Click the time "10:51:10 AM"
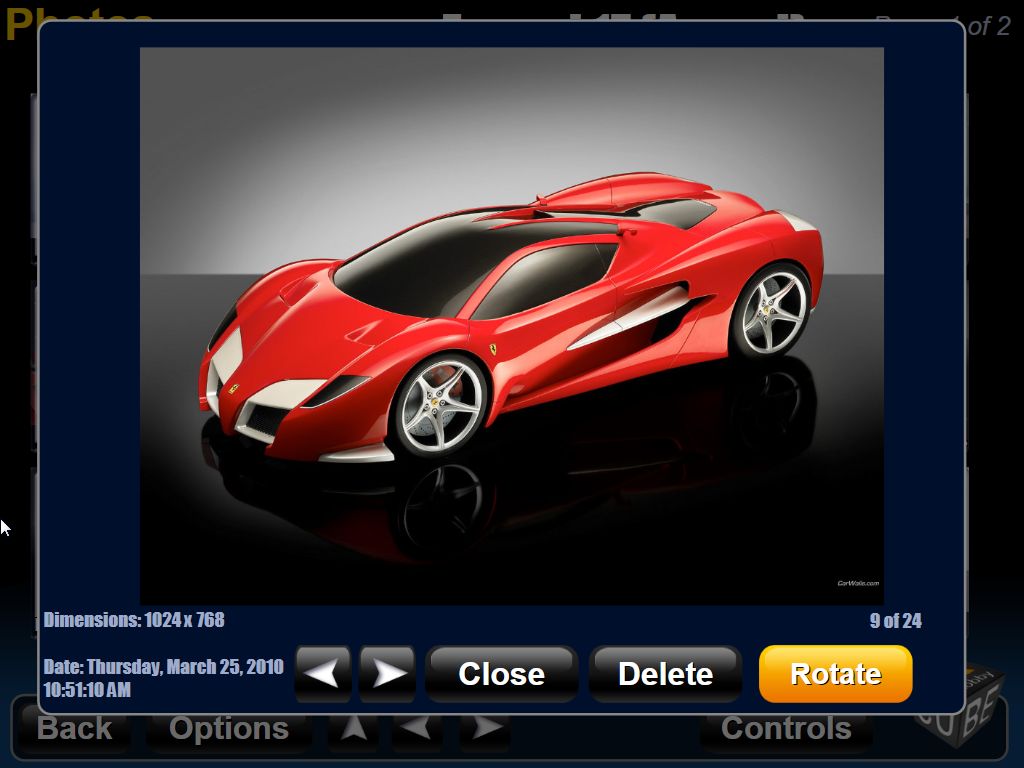The image size is (1024, 768). tap(88, 690)
